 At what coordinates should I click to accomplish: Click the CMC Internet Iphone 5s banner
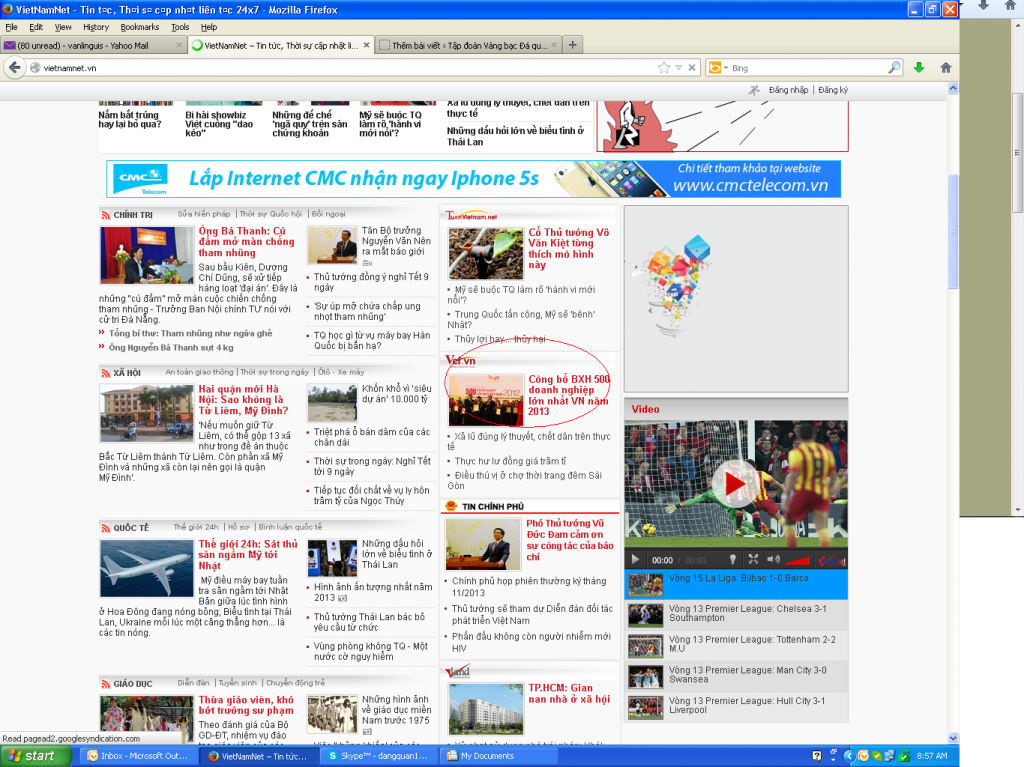tap(473, 179)
